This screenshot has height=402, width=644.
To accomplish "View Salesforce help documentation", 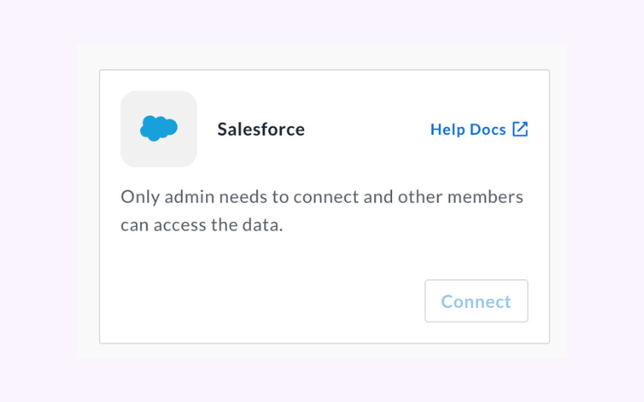I will pos(479,129).
